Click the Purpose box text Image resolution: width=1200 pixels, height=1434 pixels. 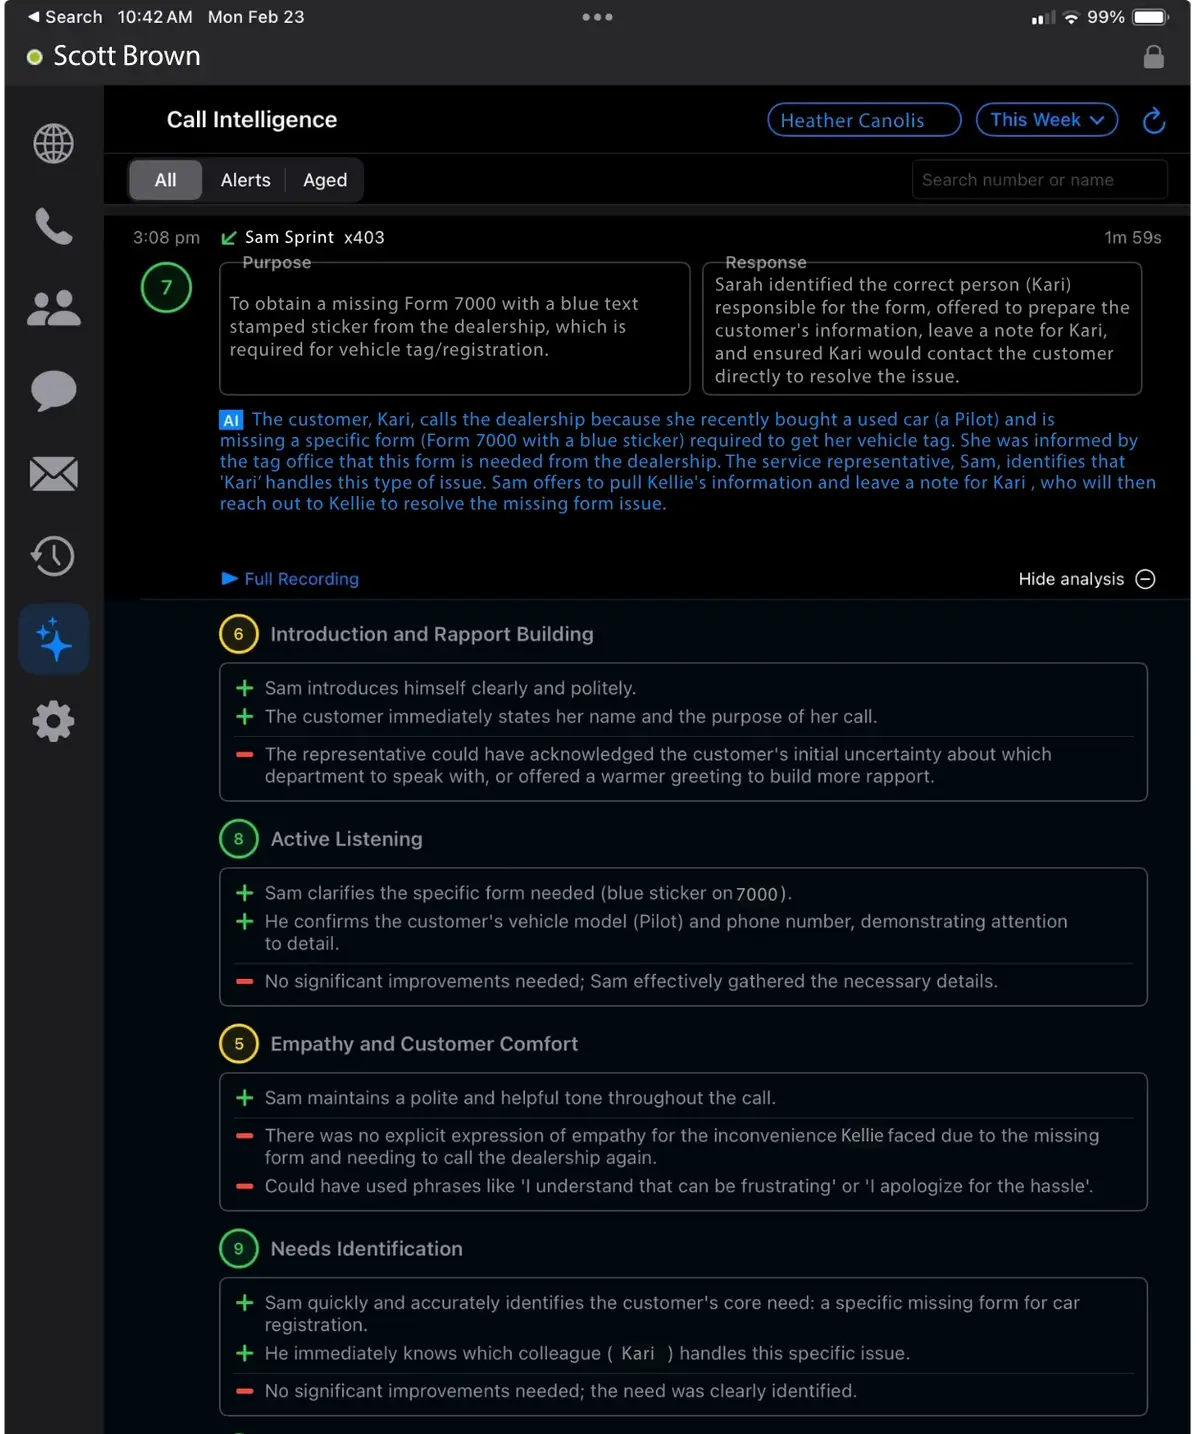pos(433,327)
